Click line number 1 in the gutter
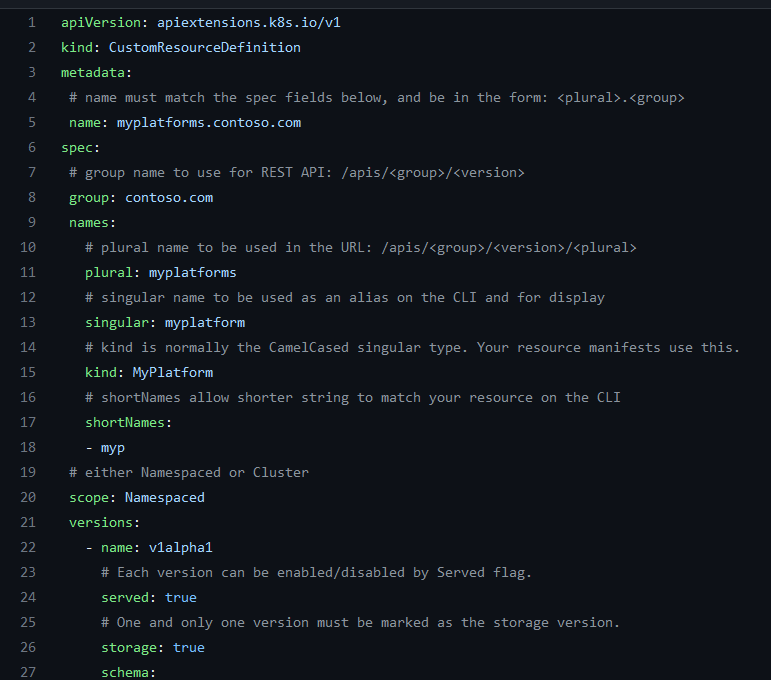Screen dimensions: 771x680 pyautogui.click(x=32, y=22)
